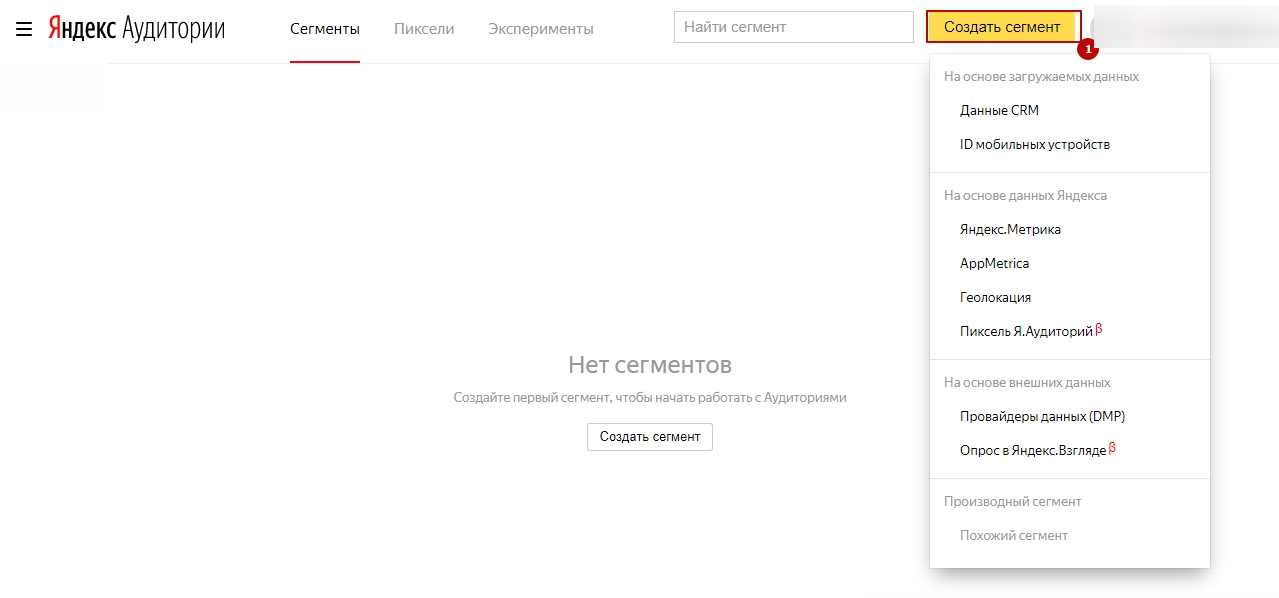Click the Нет сегментов heading text
This screenshot has height=598, width=1279.
[x=650, y=364]
